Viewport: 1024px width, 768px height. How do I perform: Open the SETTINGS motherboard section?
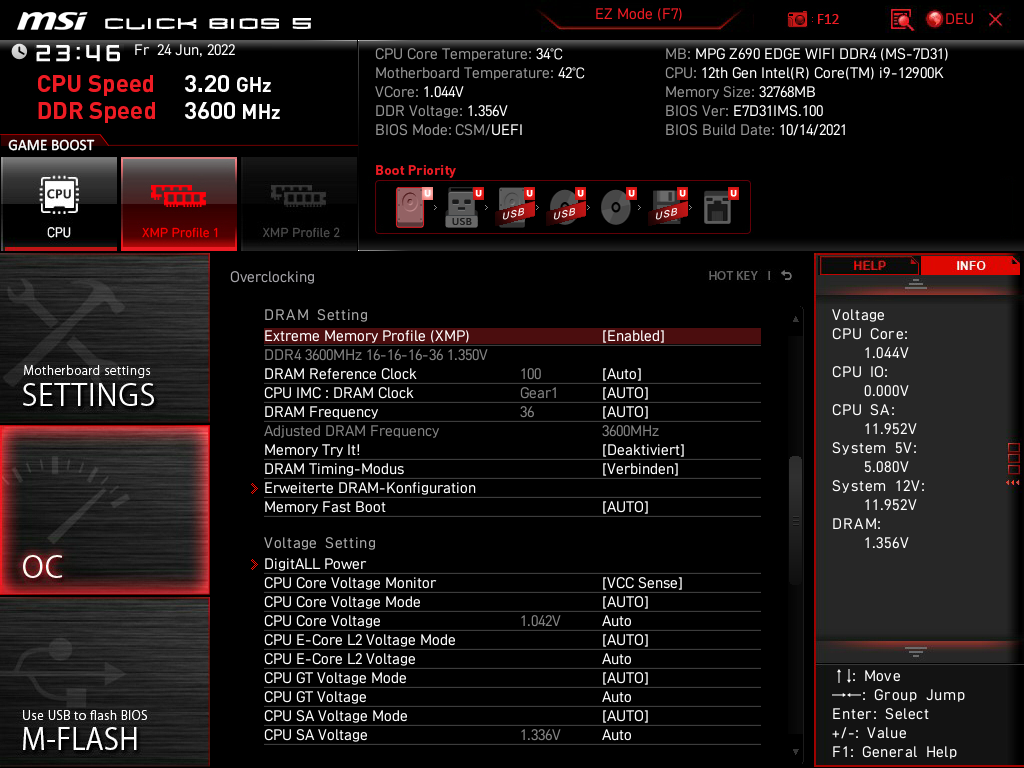tap(104, 338)
